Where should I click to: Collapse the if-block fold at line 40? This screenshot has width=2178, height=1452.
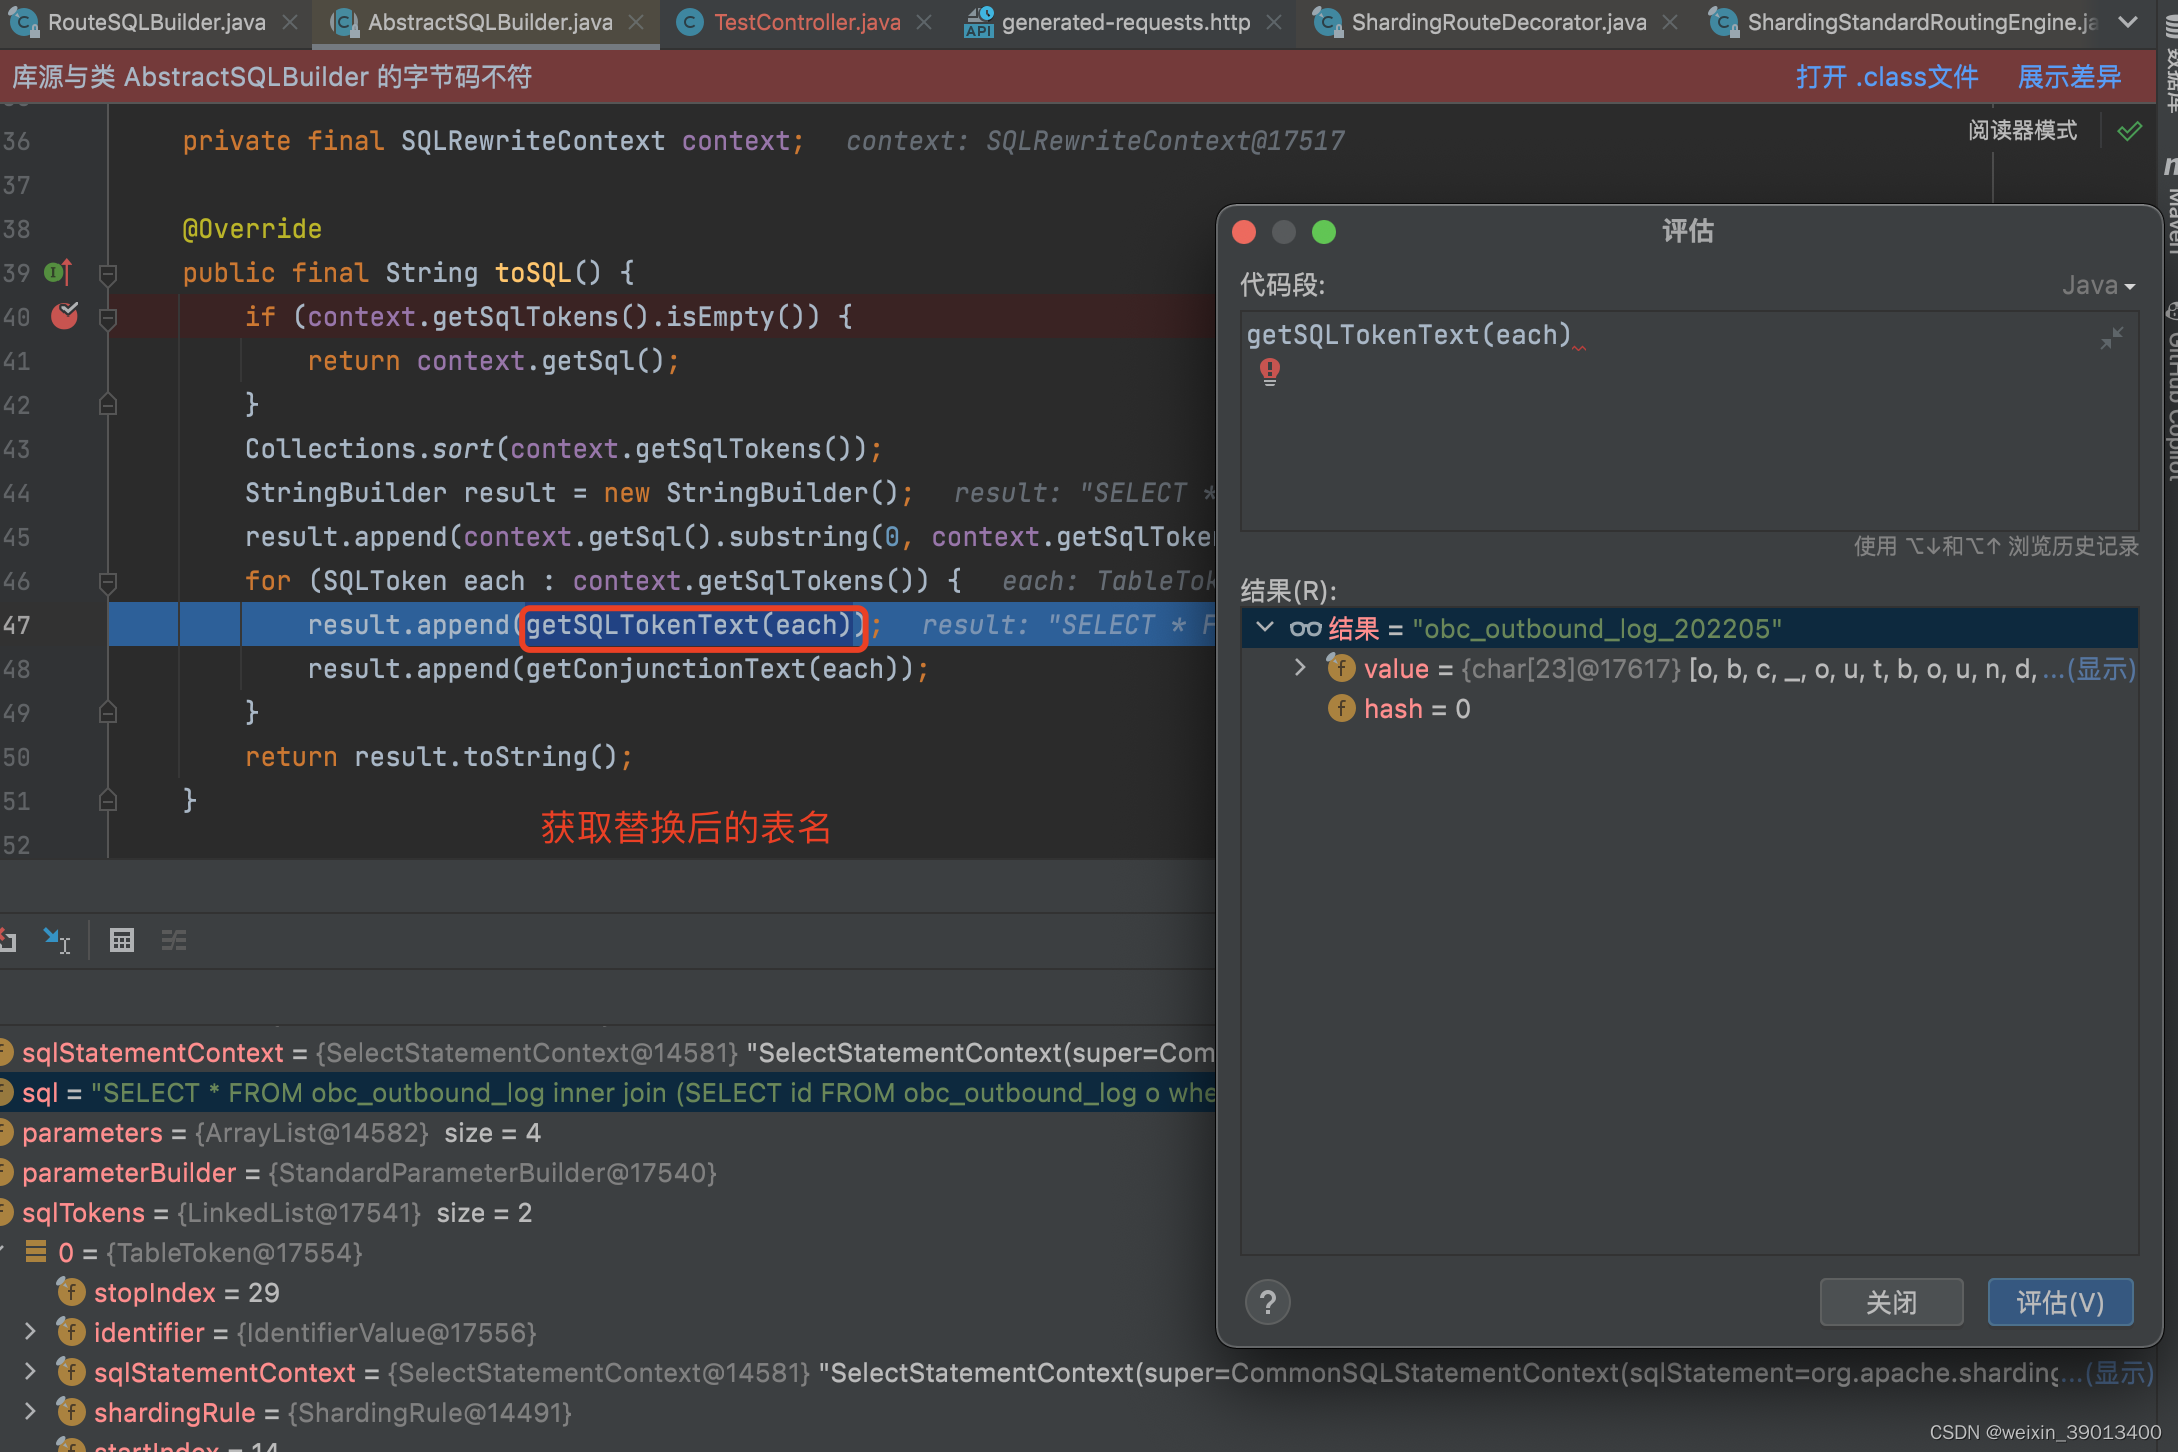(x=108, y=317)
